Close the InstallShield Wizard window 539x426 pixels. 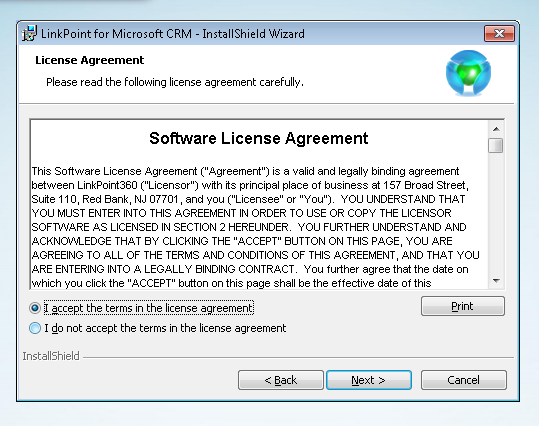[499, 34]
